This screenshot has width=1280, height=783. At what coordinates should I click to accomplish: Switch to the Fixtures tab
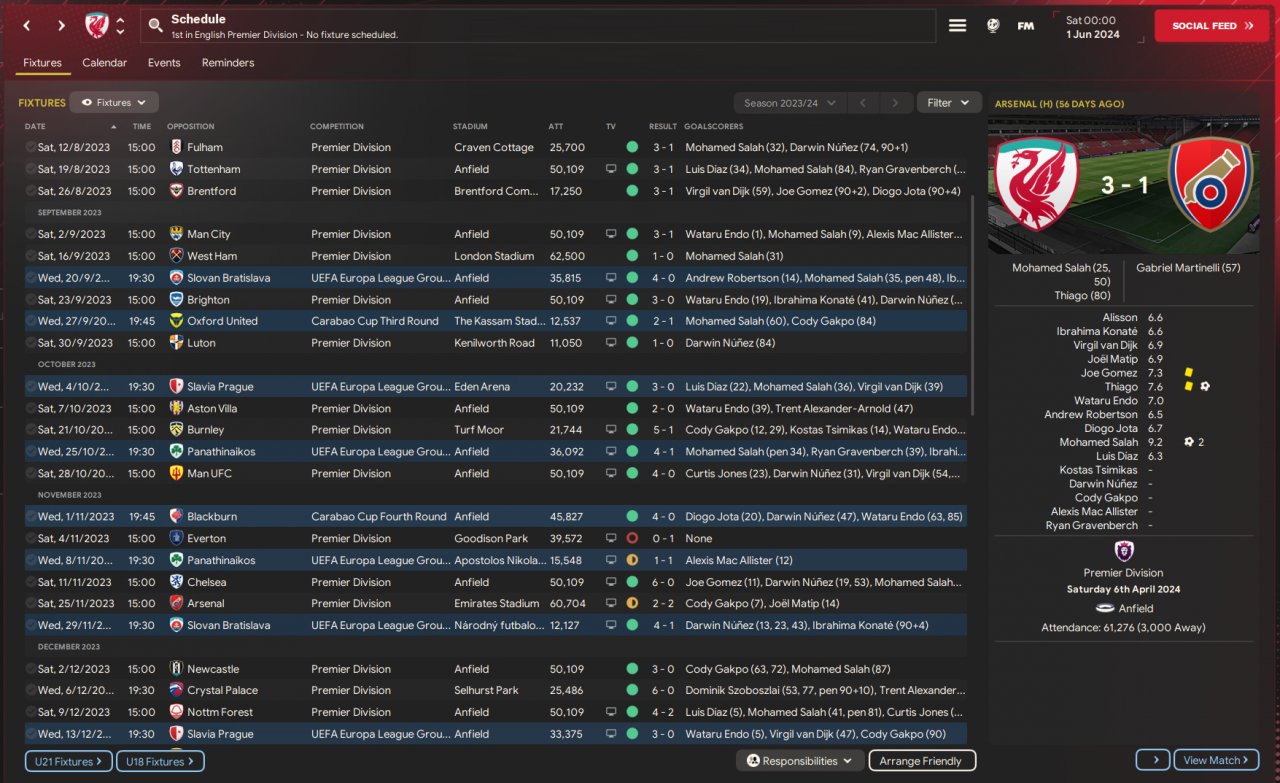click(43, 63)
